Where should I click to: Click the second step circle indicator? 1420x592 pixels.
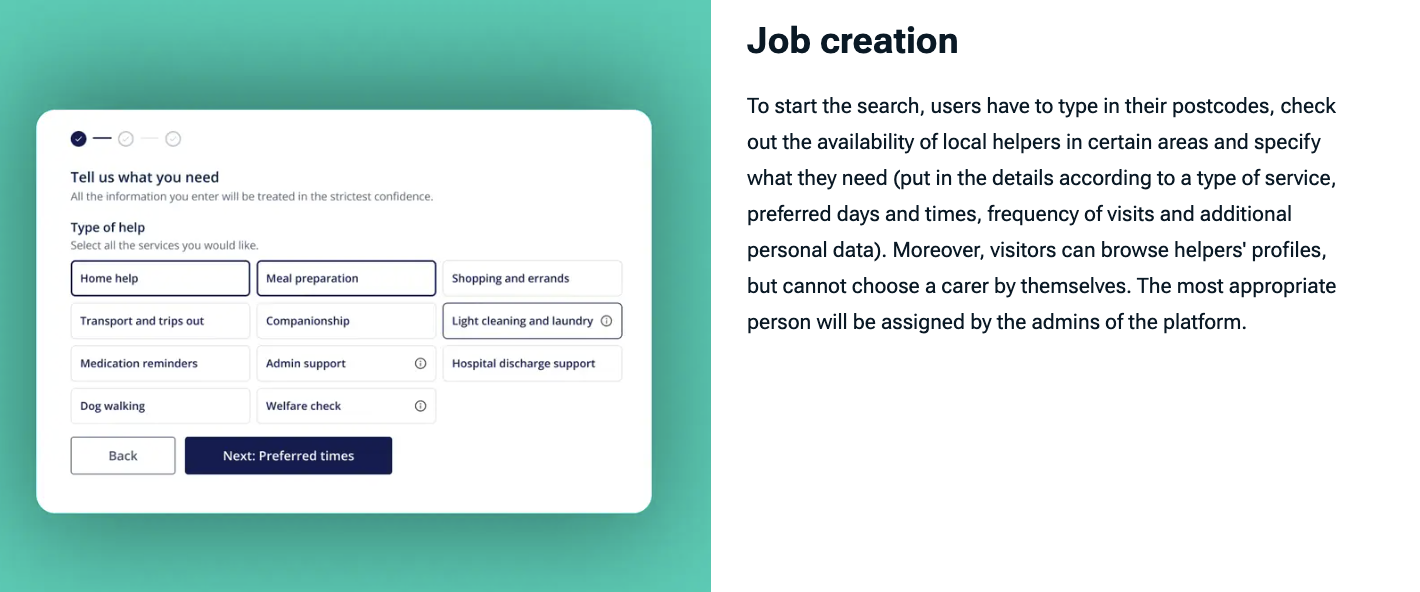pyautogui.click(x=126, y=139)
